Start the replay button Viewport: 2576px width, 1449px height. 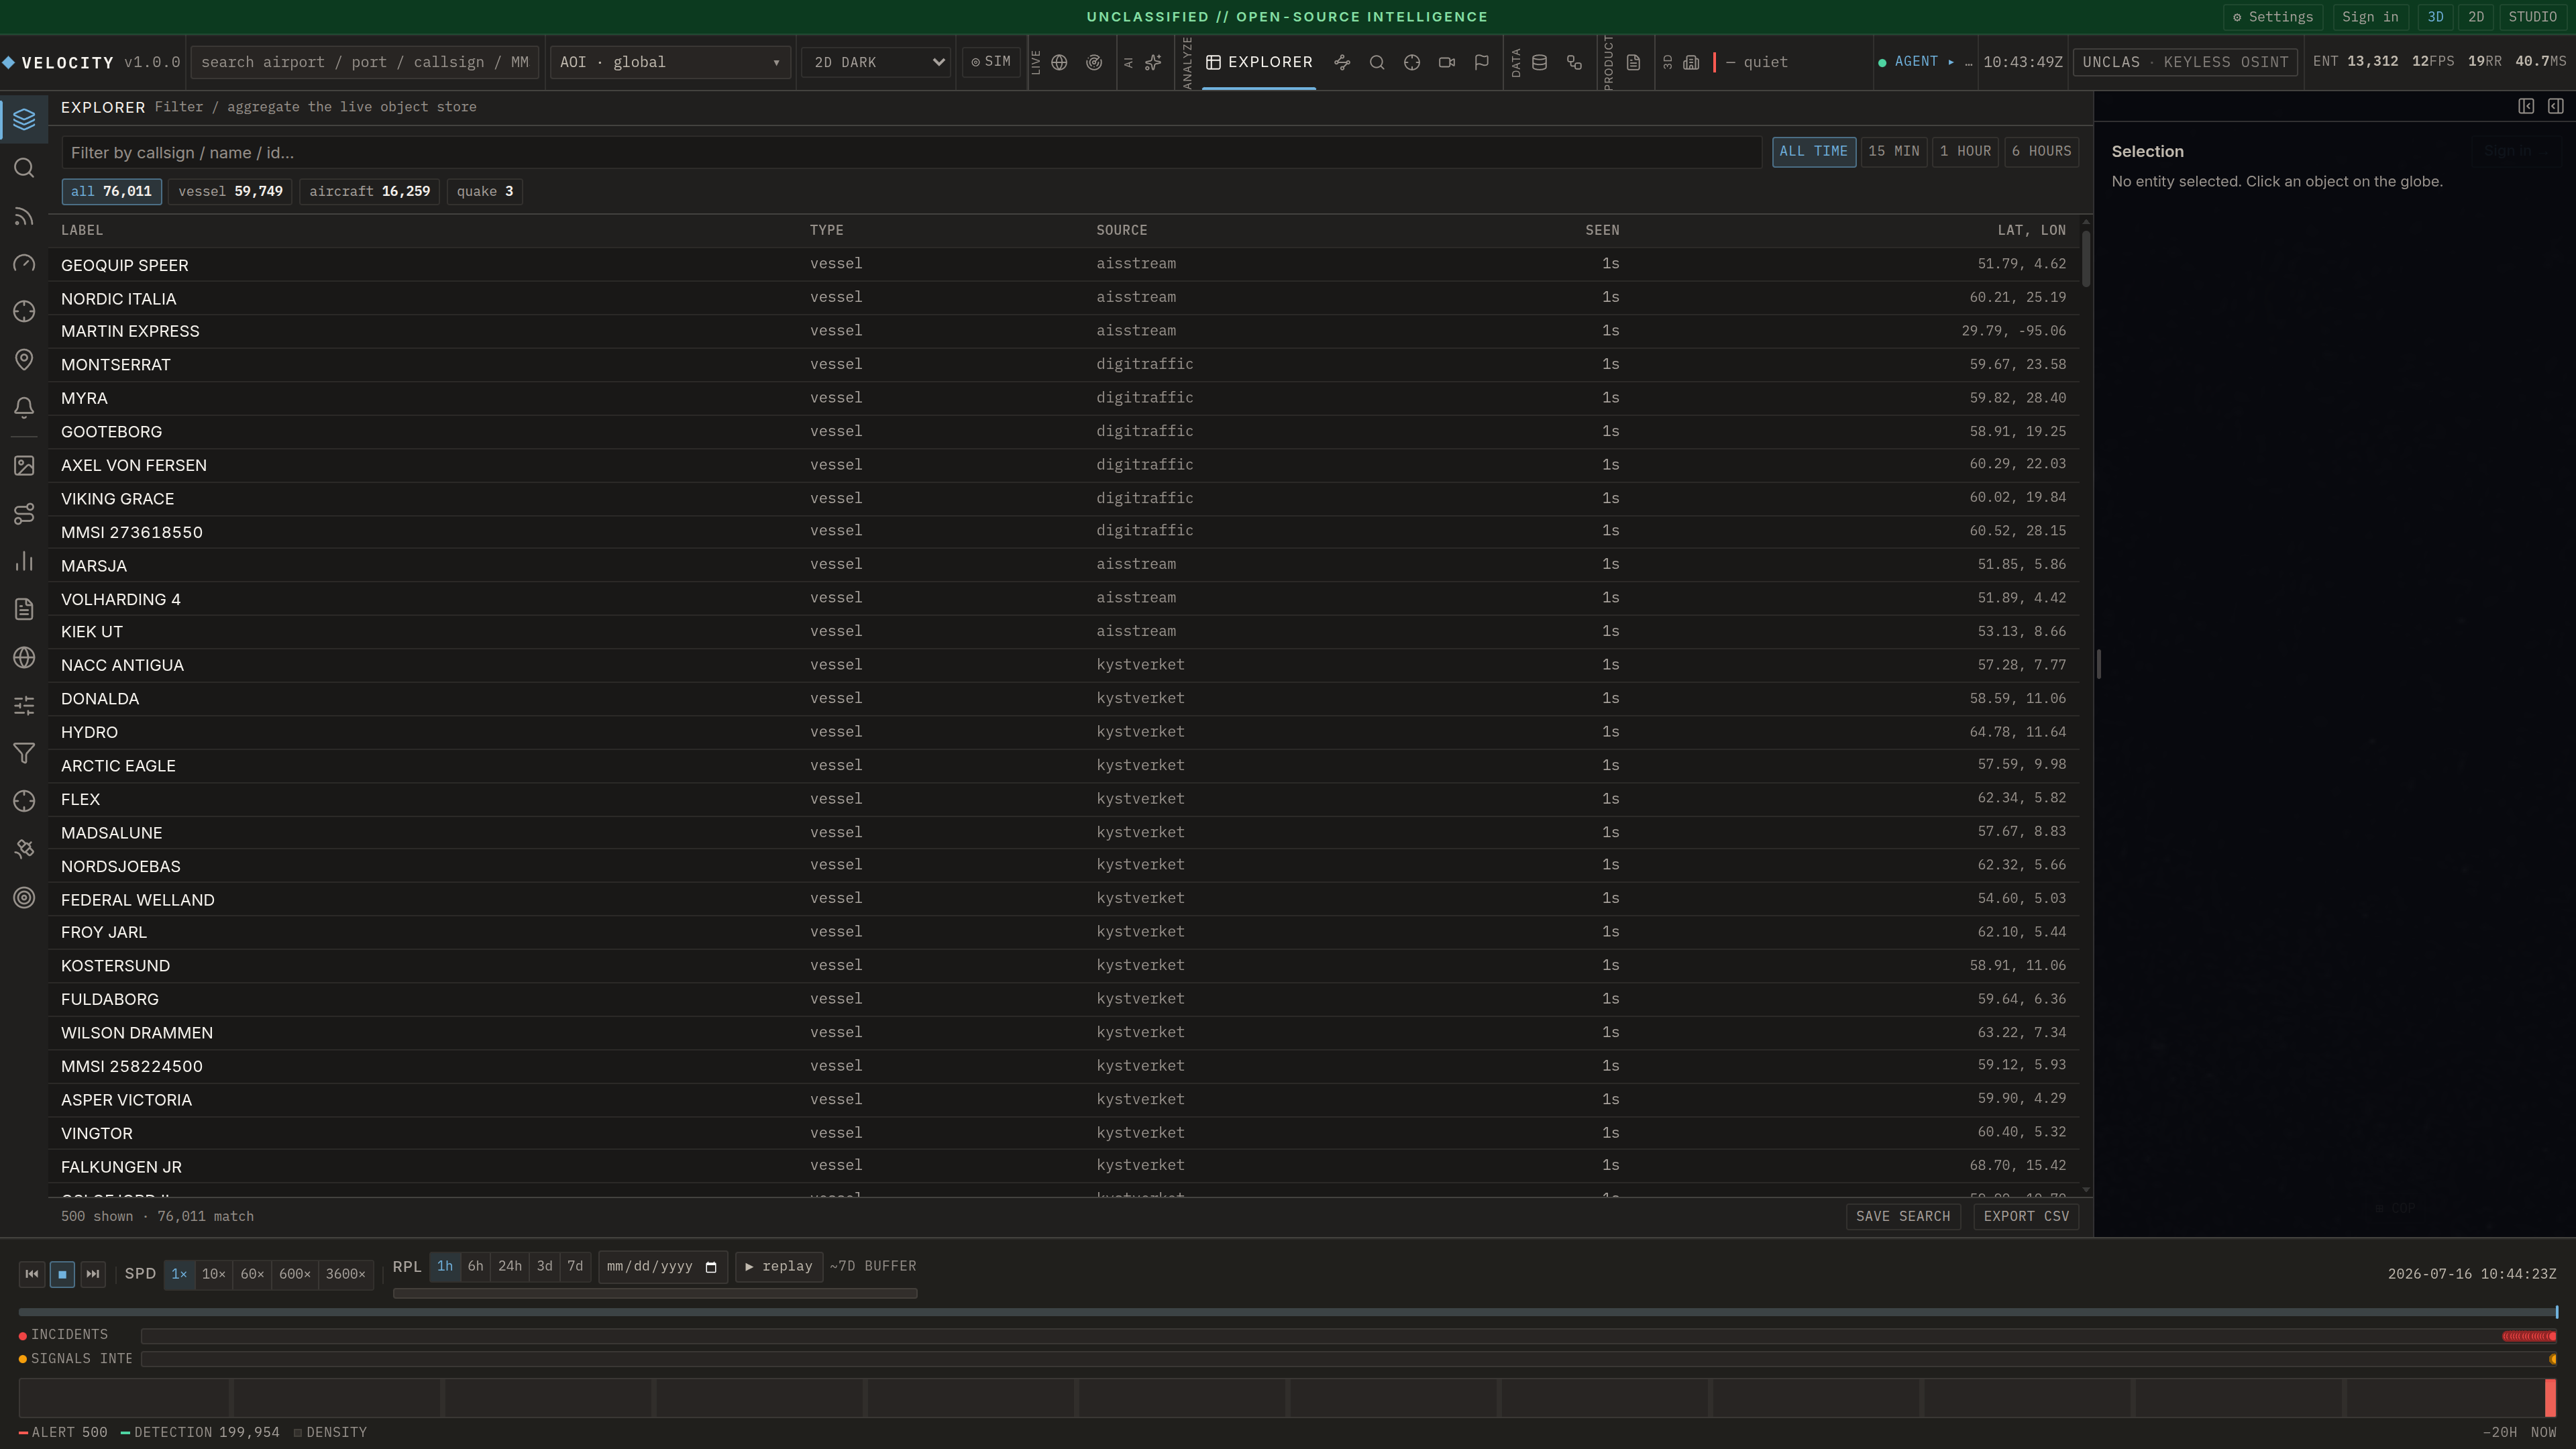(779, 1267)
